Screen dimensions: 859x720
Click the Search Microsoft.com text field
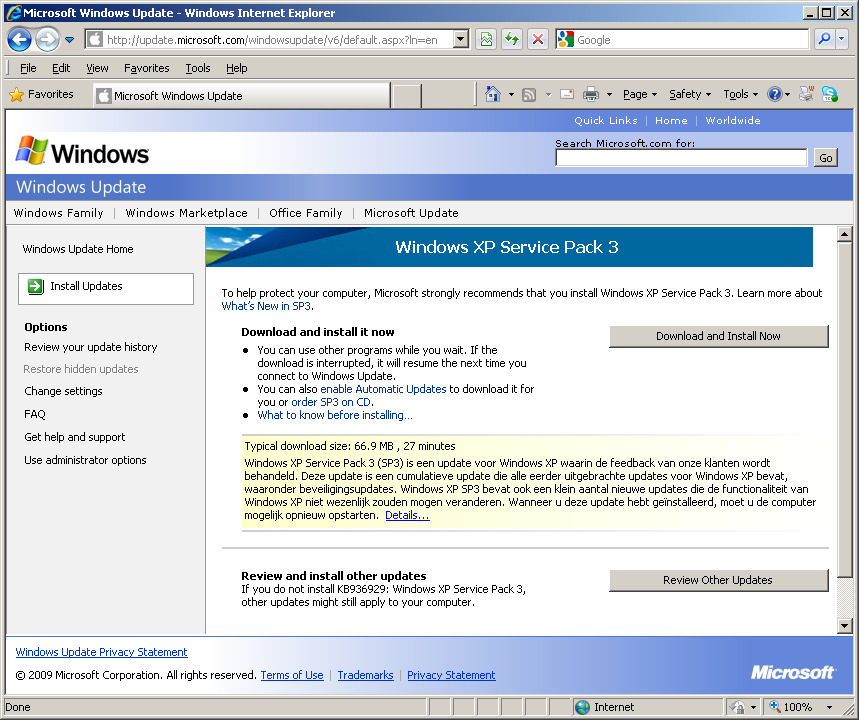tap(681, 158)
